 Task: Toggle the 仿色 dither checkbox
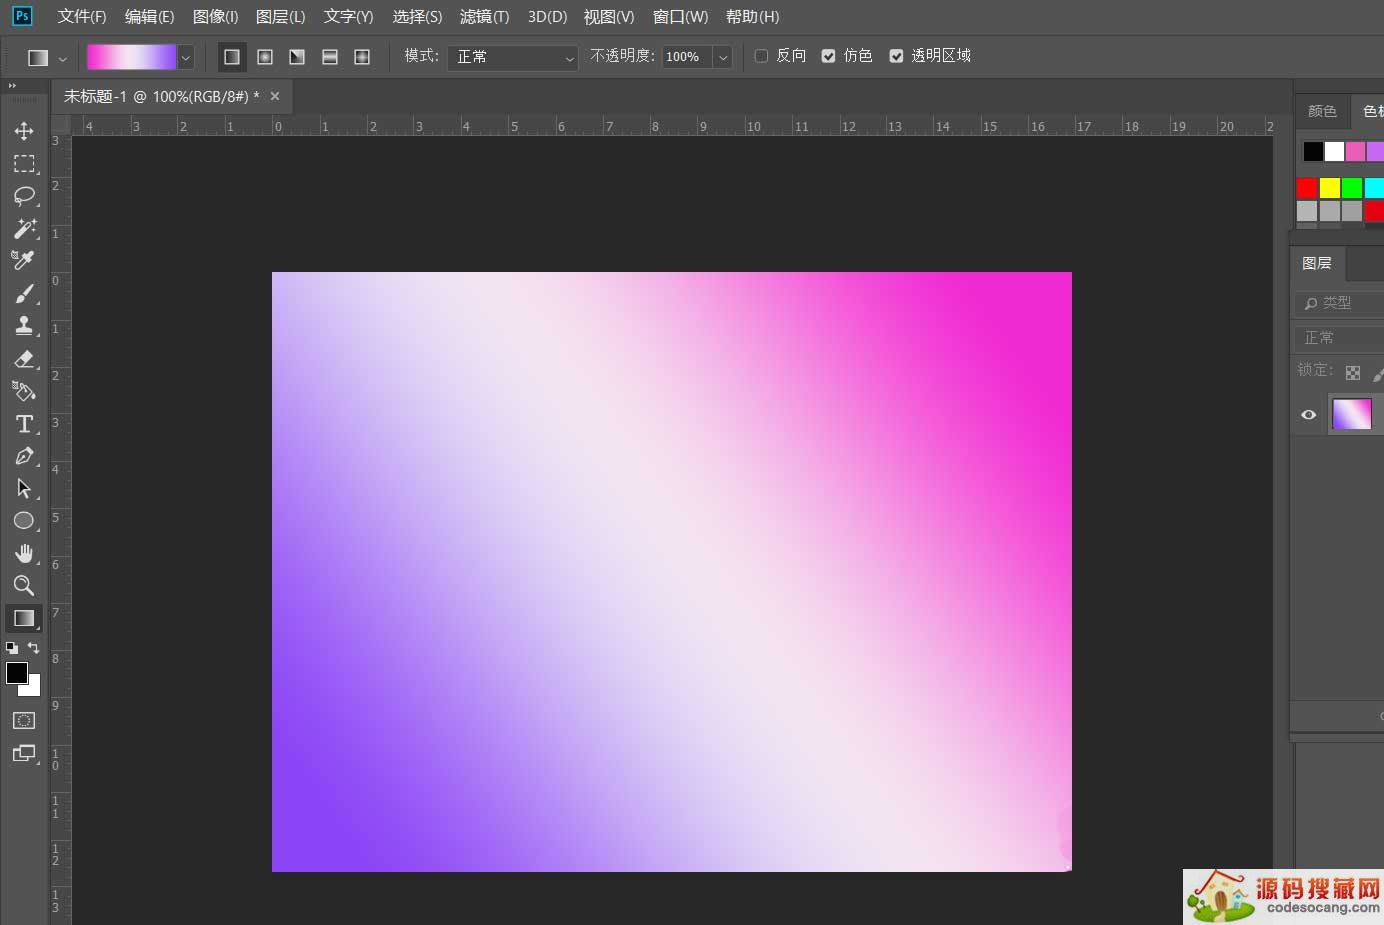click(828, 56)
